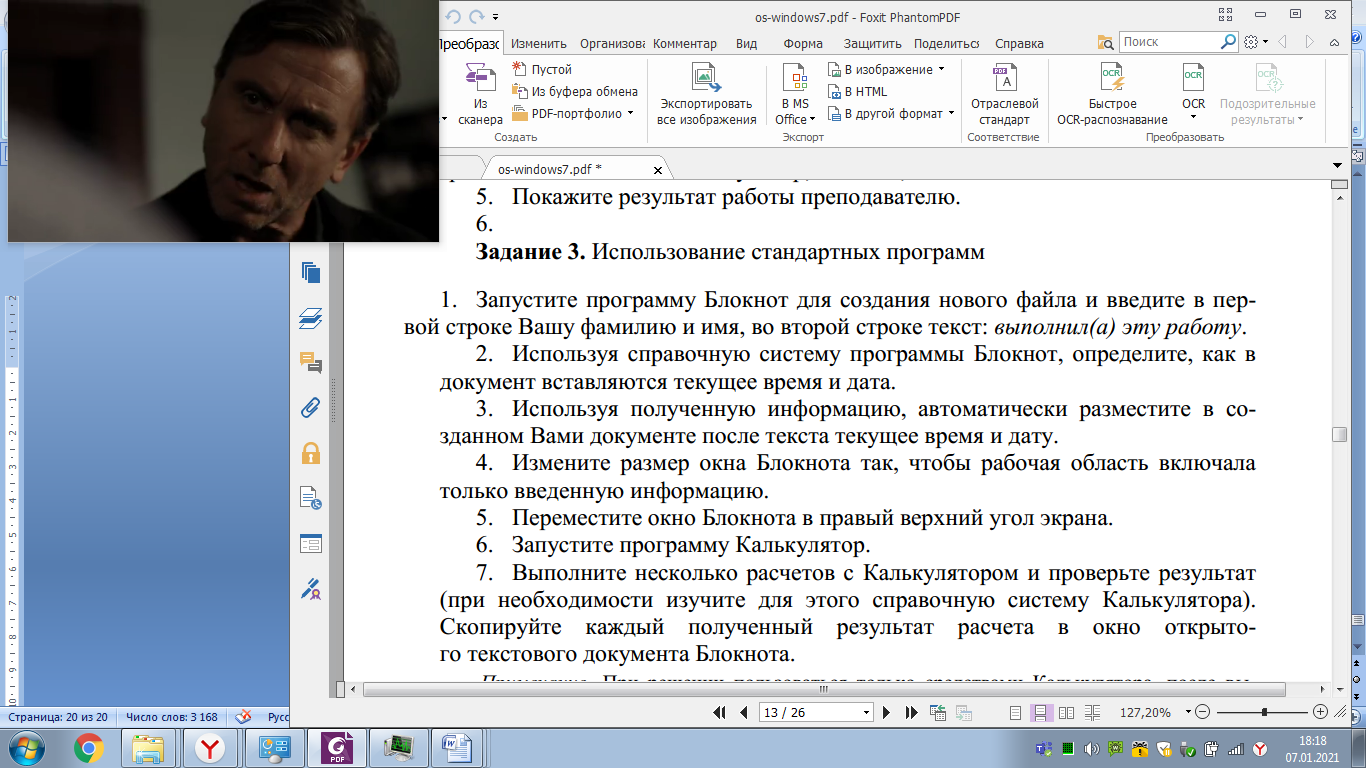The width and height of the screenshot is (1366, 768).
Task: Open the quick access toolbar customize dropdown
Action: click(x=496, y=17)
